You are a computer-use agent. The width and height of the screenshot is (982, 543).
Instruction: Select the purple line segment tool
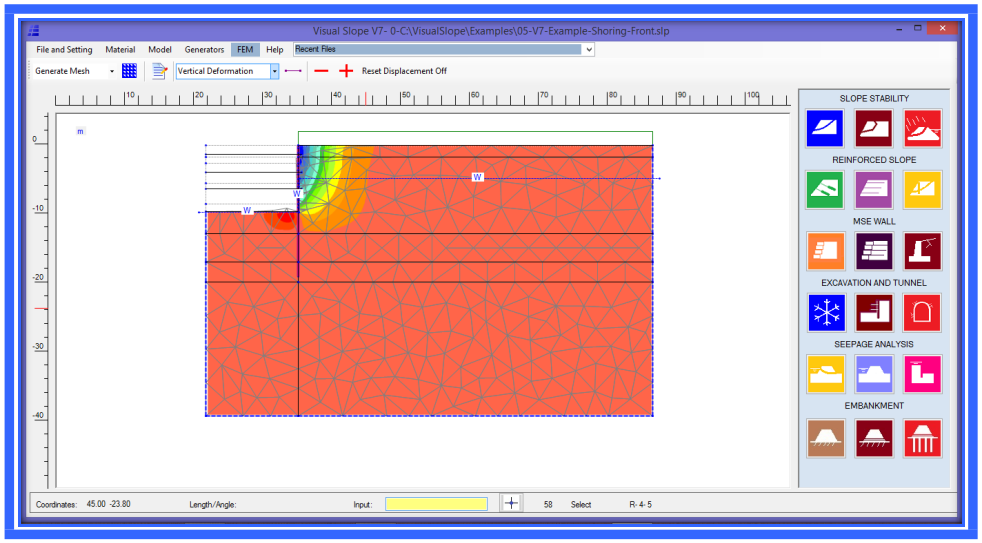click(293, 71)
